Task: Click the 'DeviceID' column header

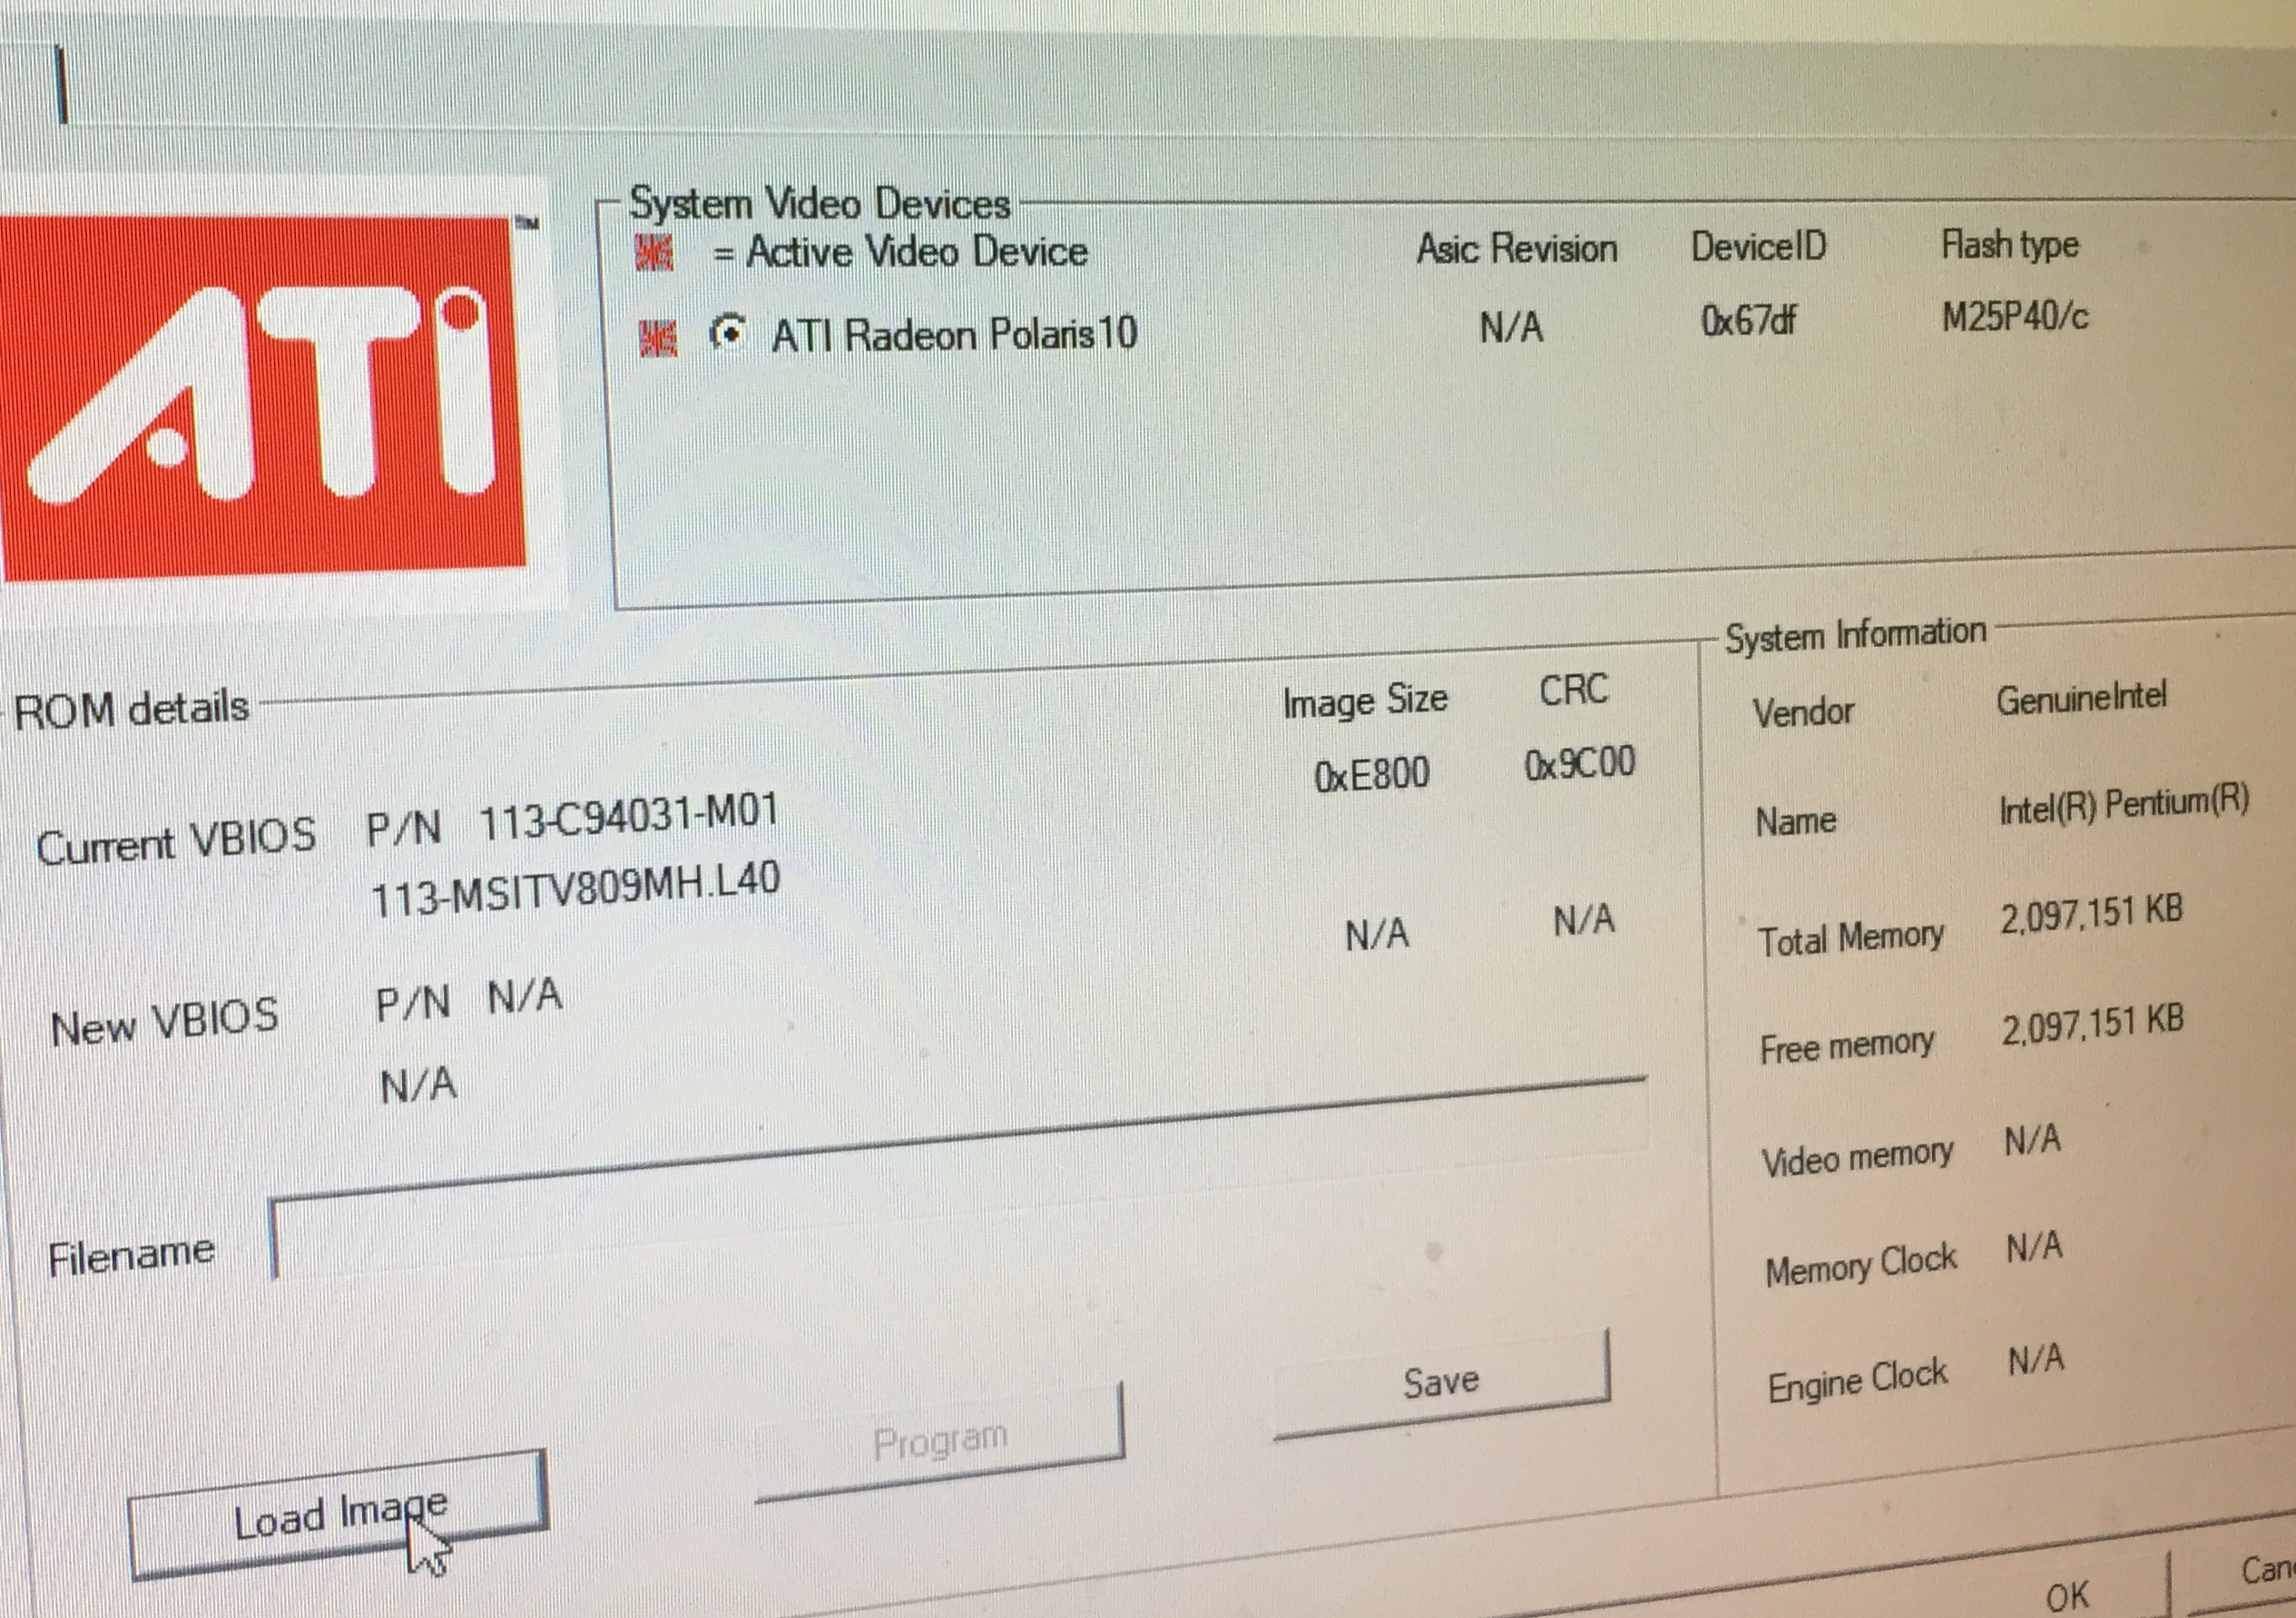Action: coord(1758,246)
